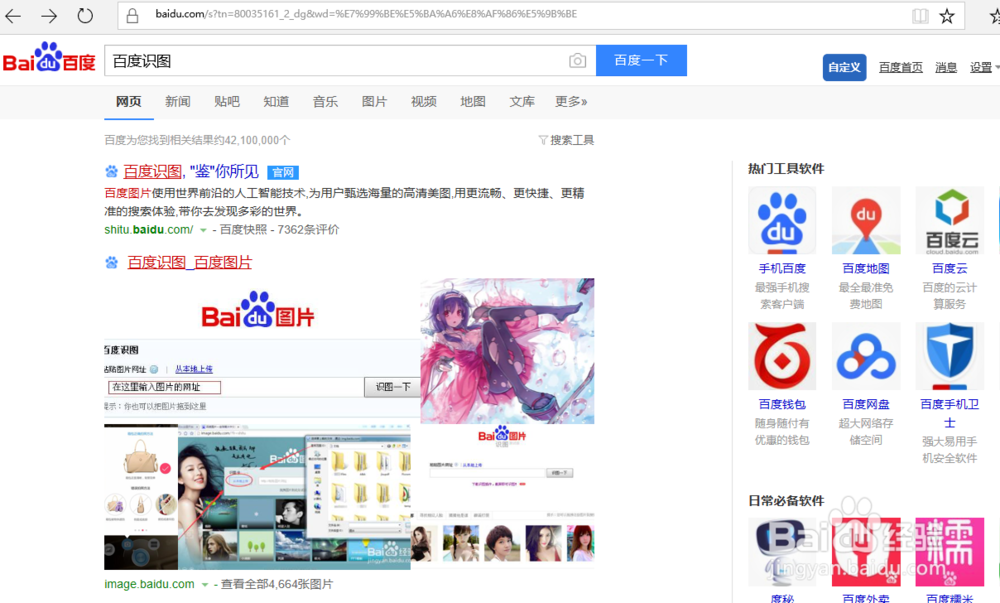Click the paw icon beside 百度识图,"鉴"你所见
The width and height of the screenshot is (1000, 603).
point(112,171)
